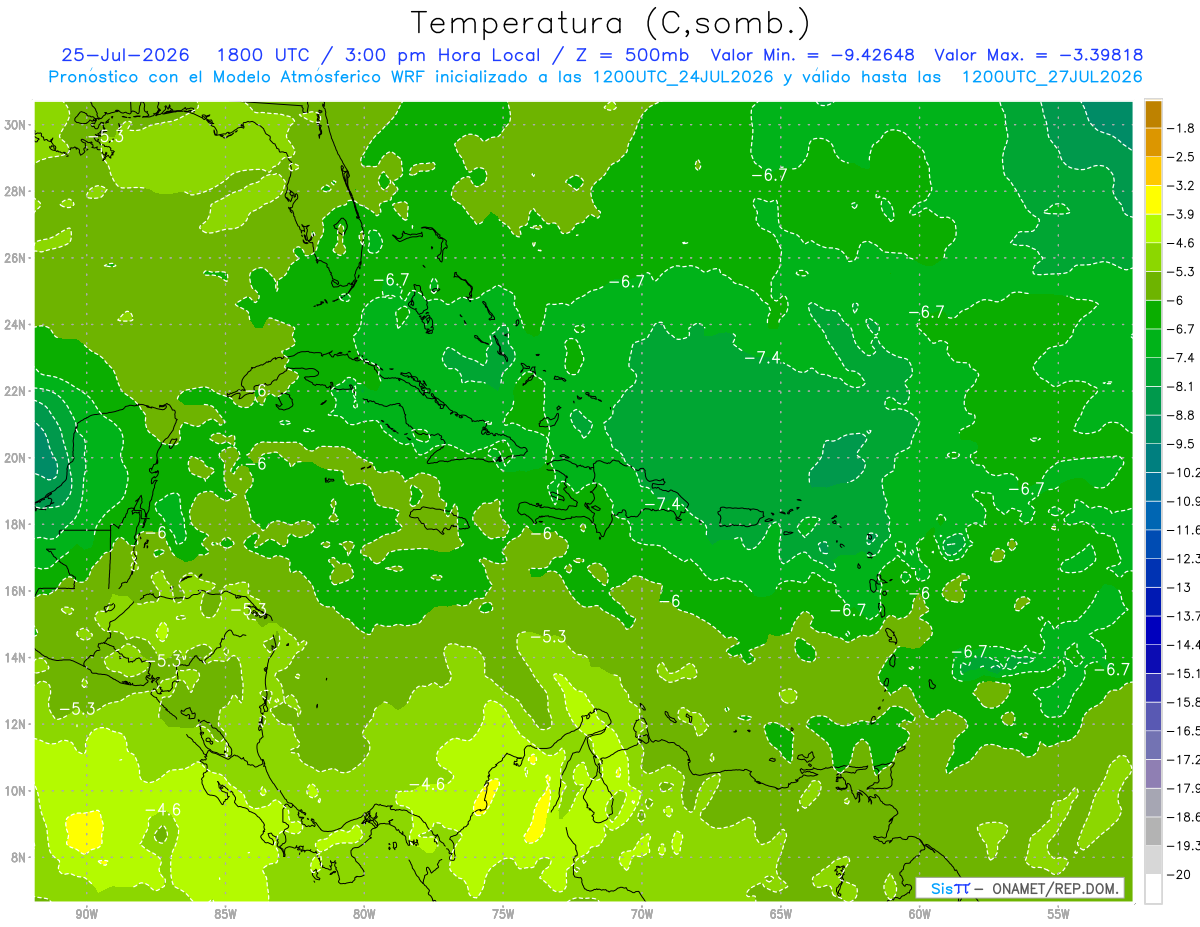Click the -17.2 label on the color scale
Image resolution: width=1200 pixels, height=927 pixels.
pos(1185,760)
